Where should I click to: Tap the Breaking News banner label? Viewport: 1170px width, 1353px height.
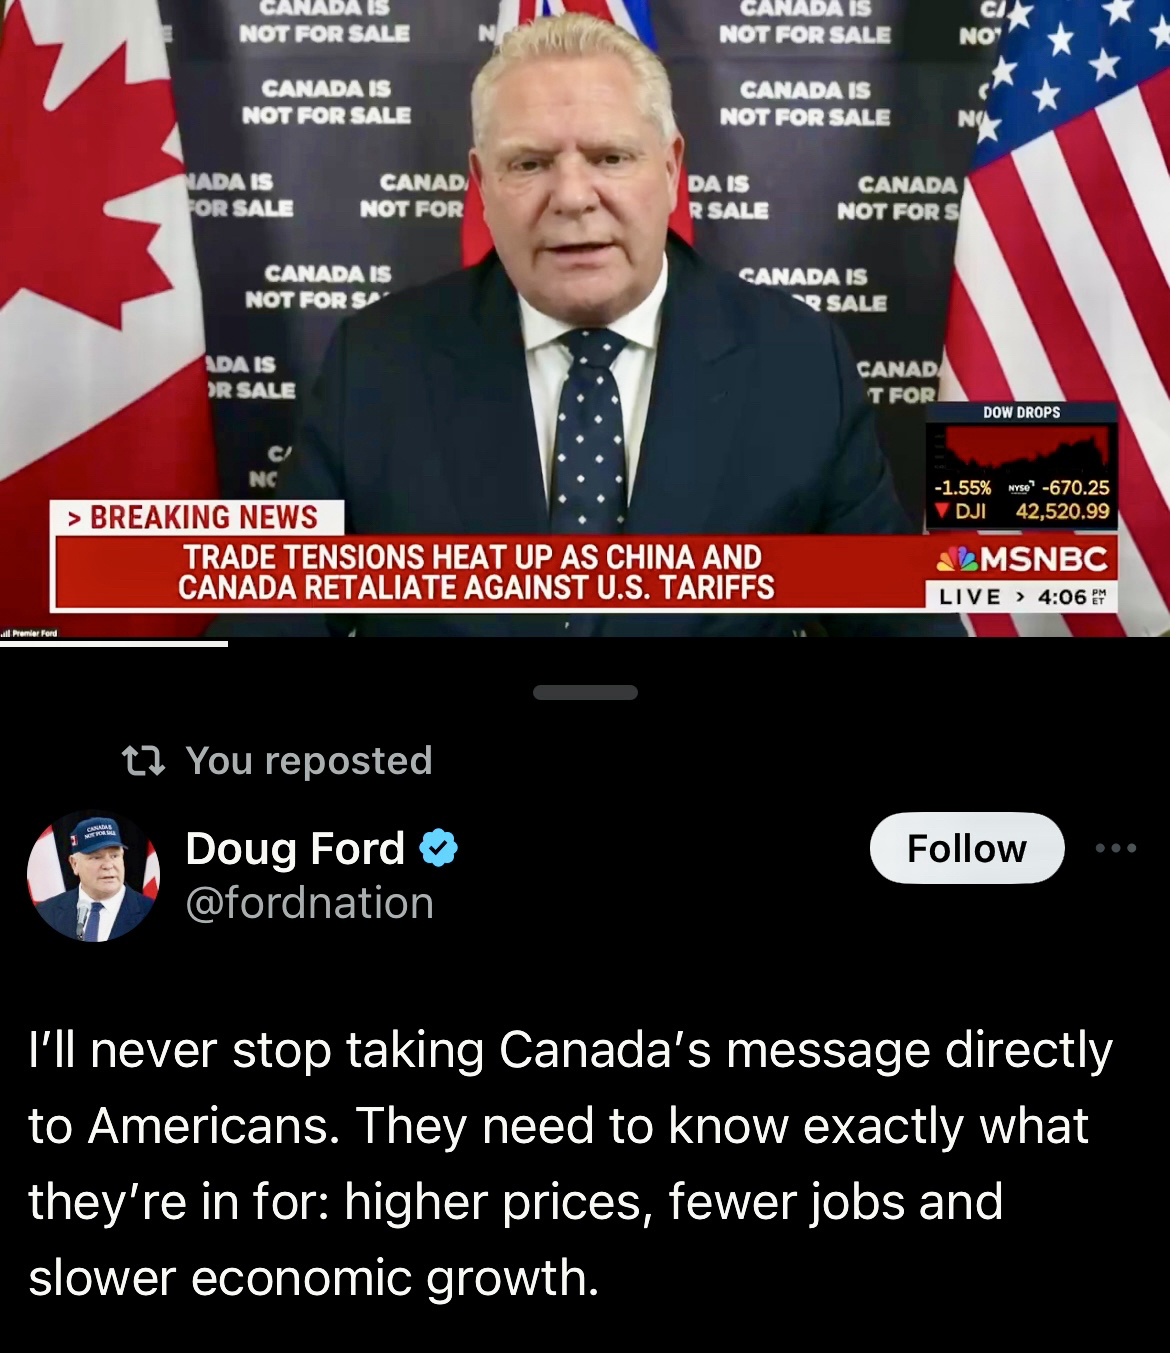pos(198,517)
